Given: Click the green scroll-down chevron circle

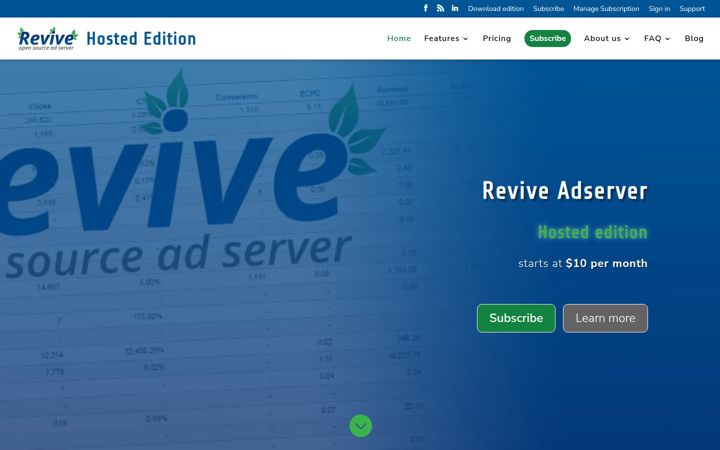Looking at the screenshot, I should pos(360,426).
